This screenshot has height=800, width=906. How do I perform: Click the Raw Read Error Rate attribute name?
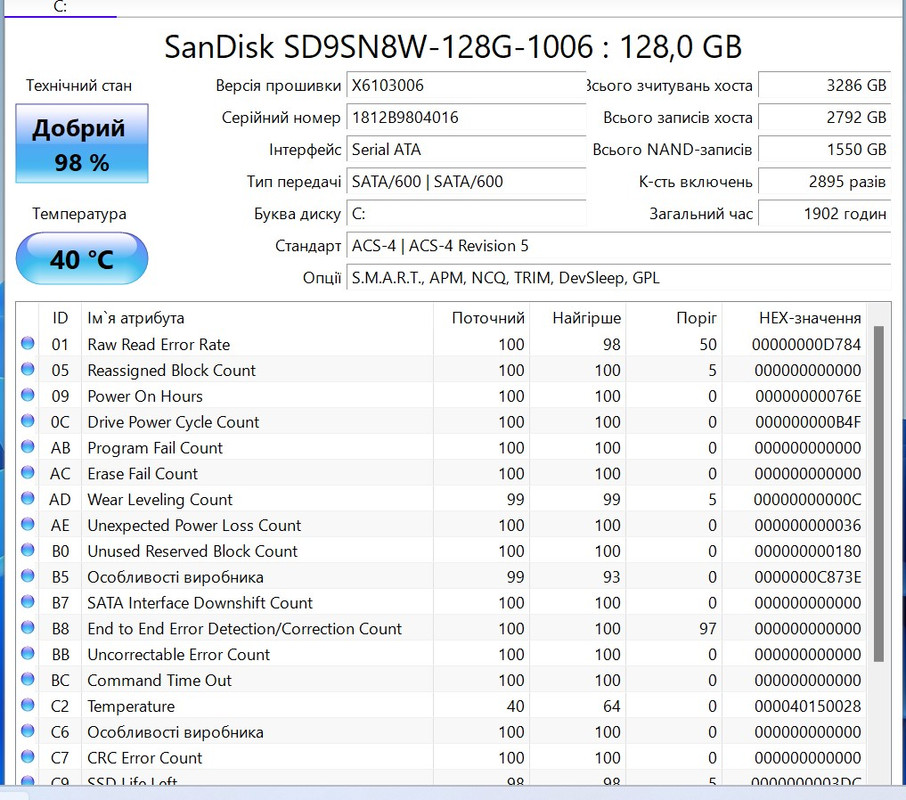158,345
